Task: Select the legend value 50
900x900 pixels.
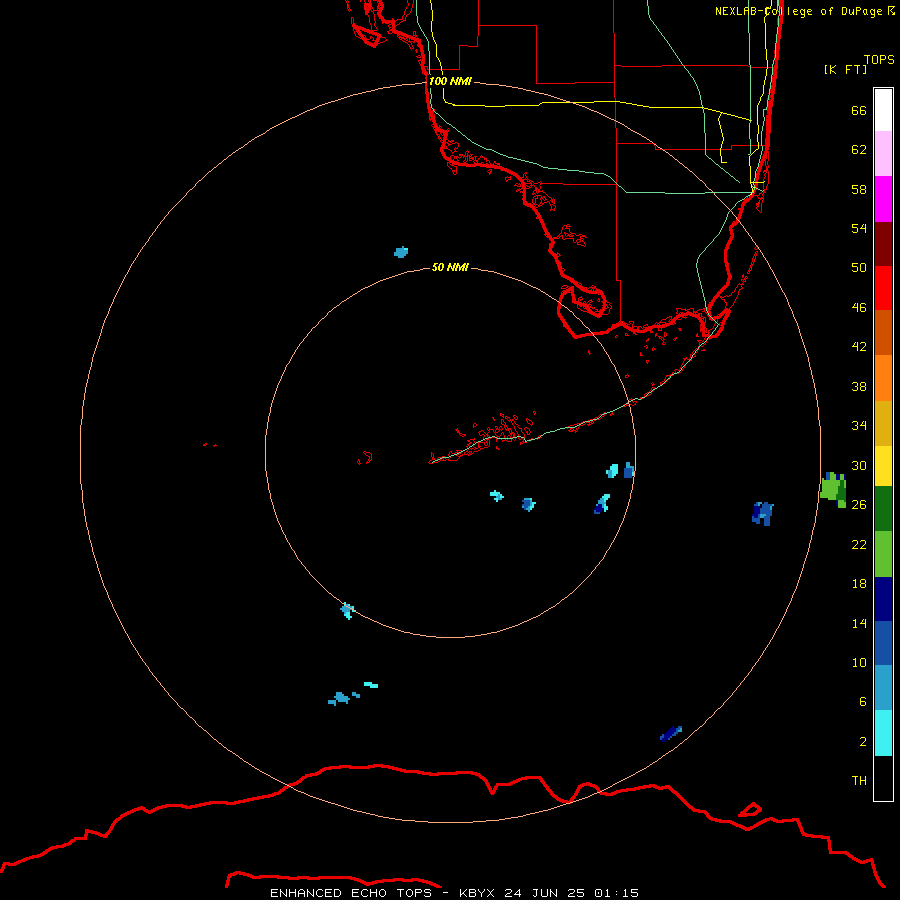Action: point(859,267)
